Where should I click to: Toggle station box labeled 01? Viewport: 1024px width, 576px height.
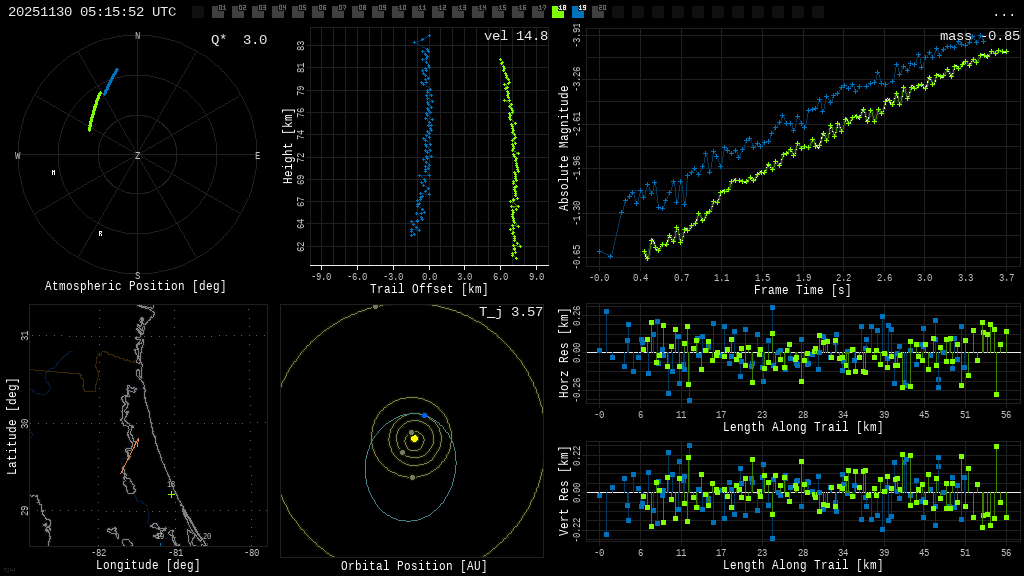click(218, 12)
